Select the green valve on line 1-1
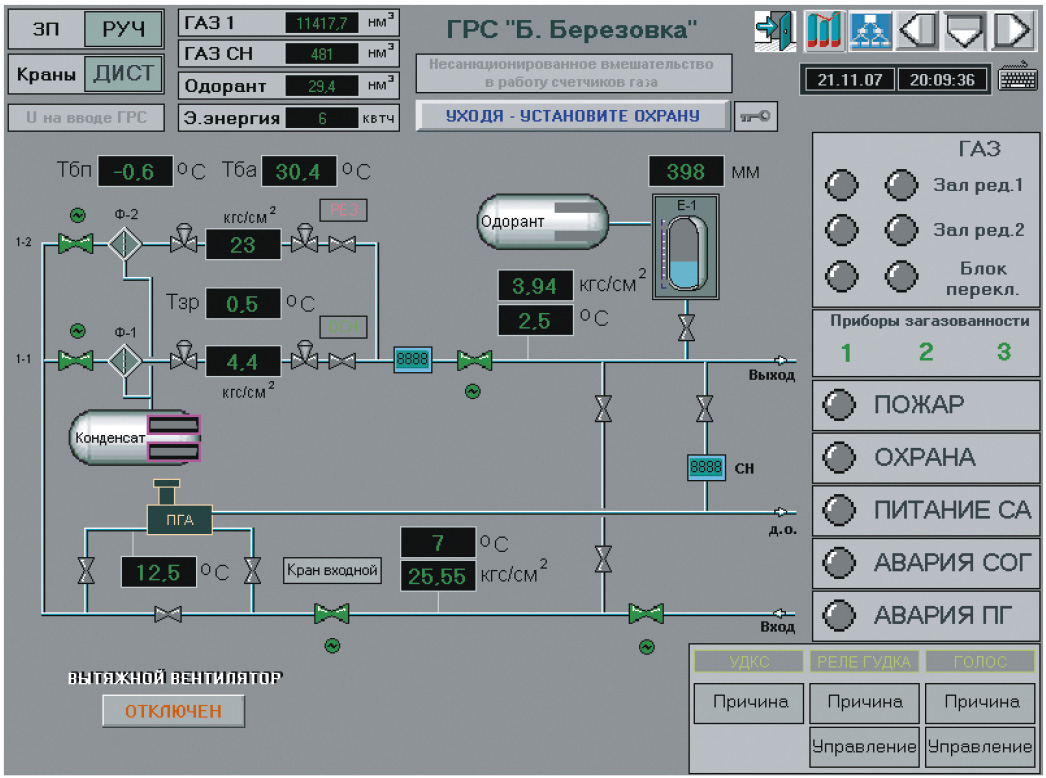 [75, 360]
